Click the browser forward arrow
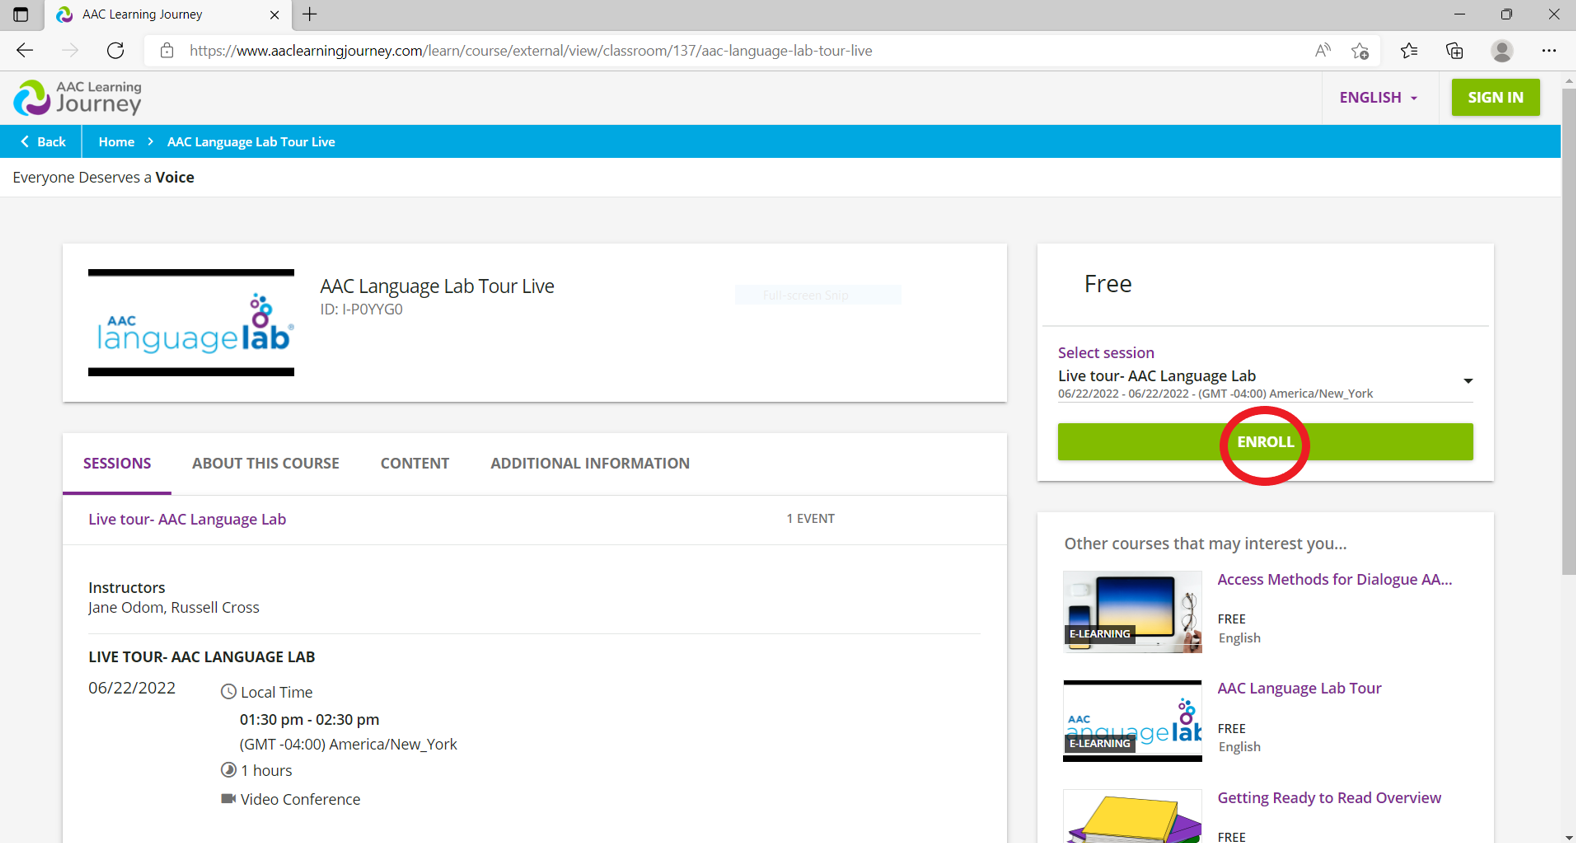 click(x=70, y=50)
